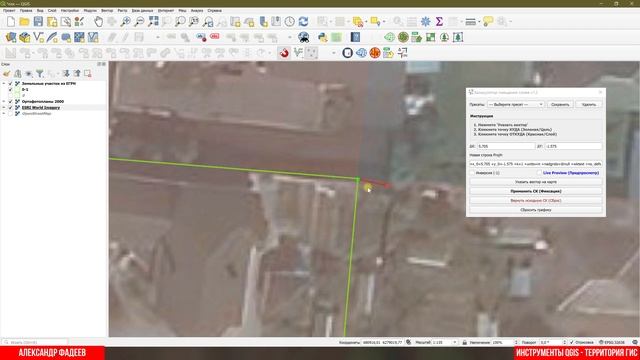Open the Проект menu
The width and height of the screenshot is (640, 360).
pyautogui.click(x=9, y=11)
